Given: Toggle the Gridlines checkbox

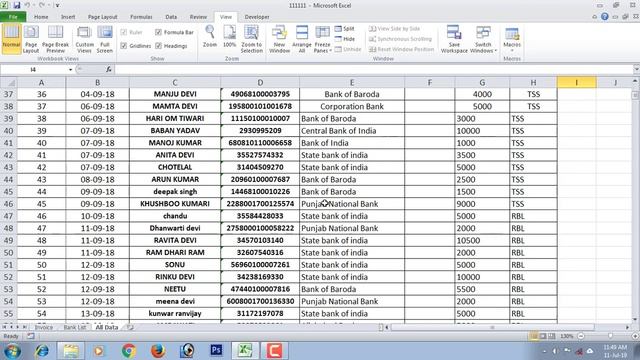Looking at the screenshot, I should tap(124, 46).
